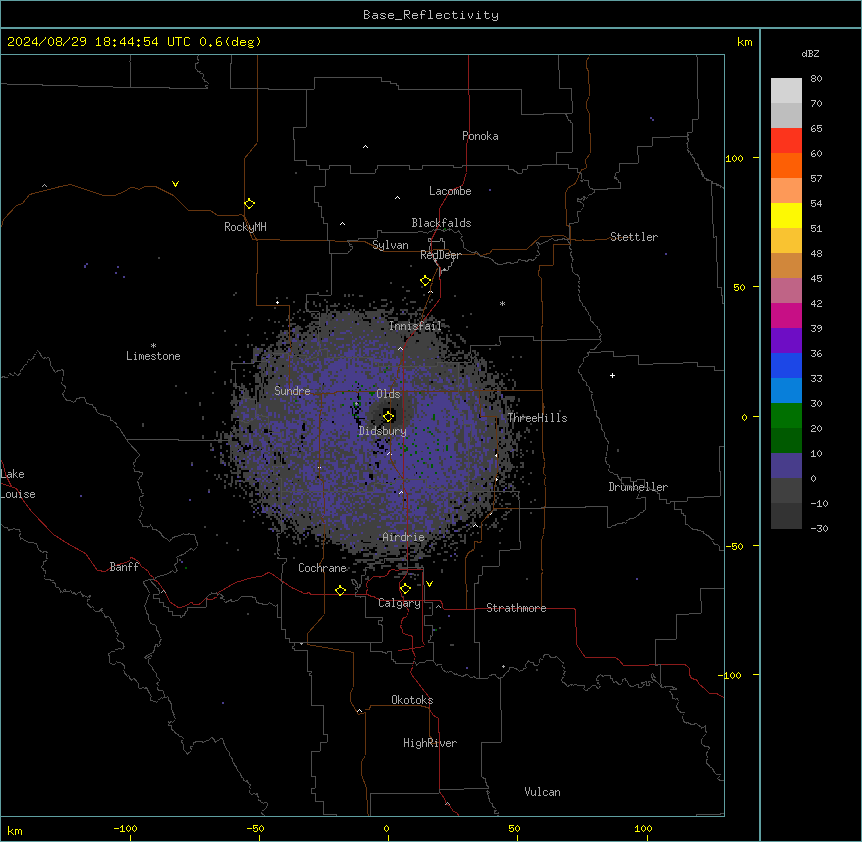Click the white asterisk marker east of Innisfail
This screenshot has height=842, width=862.
pos(502,303)
